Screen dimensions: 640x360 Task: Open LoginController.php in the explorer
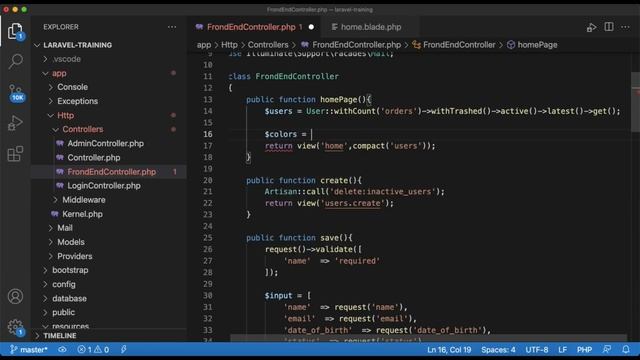[104, 186]
